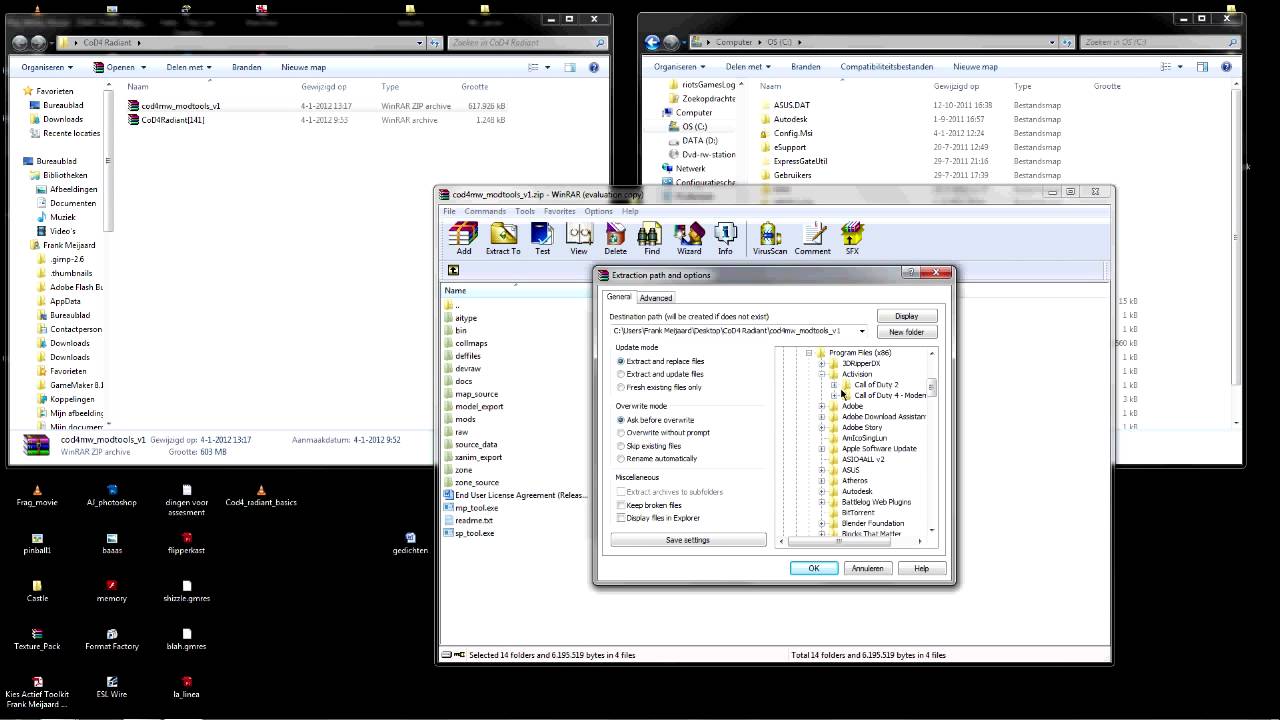This screenshot has height=720, width=1280.
Task: Collapse the Program Files (x86) tree node
Action: 809,353
